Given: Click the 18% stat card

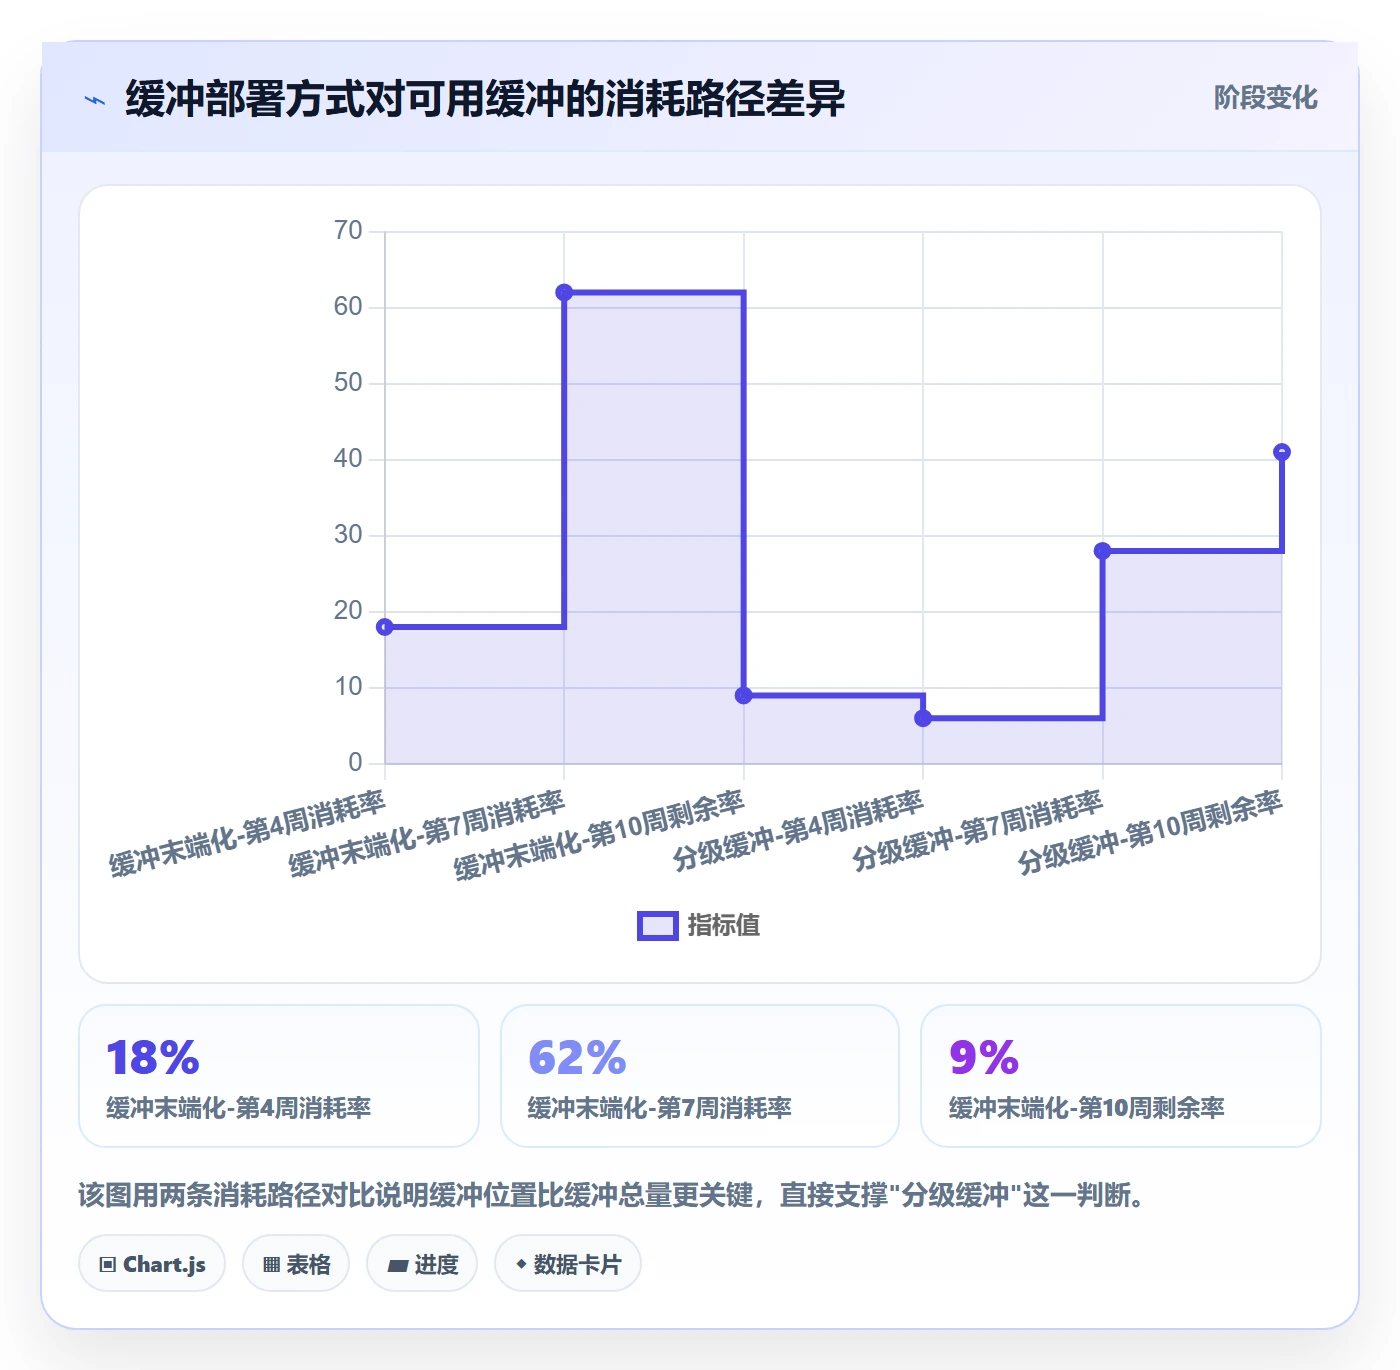Looking at the screenshot, I should click(279, 1076).
